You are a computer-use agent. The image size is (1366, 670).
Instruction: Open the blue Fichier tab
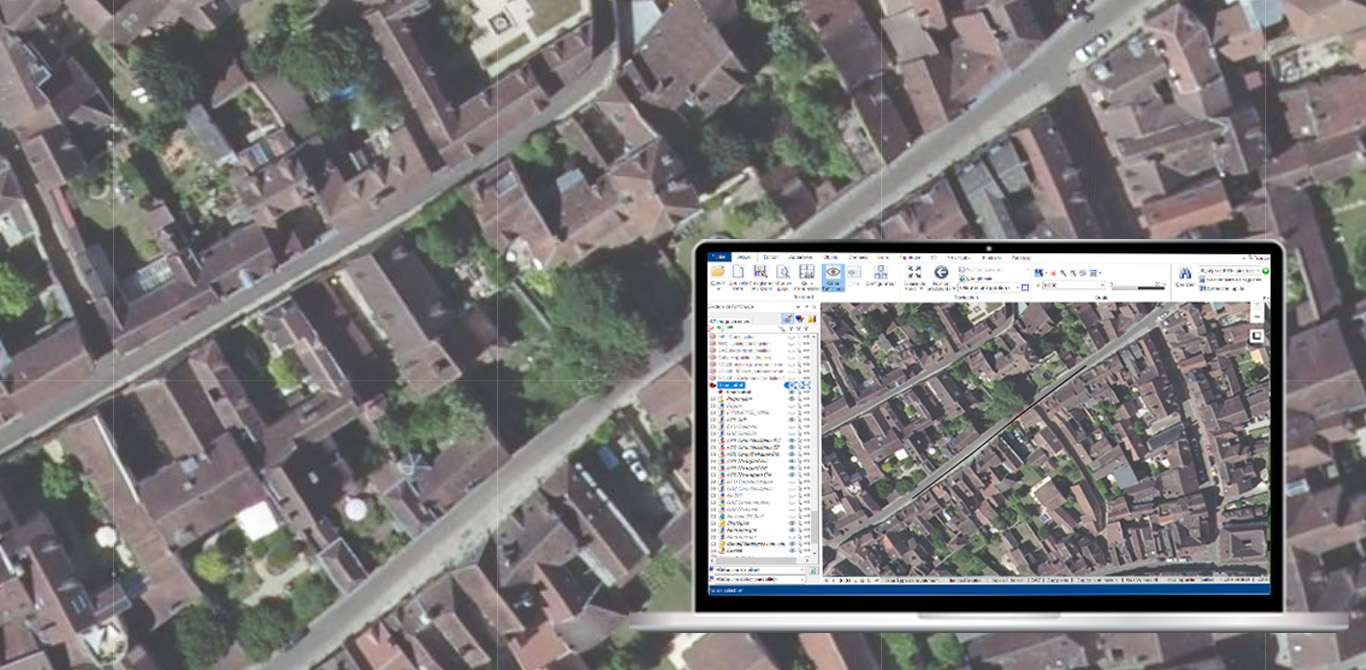click(x=718, y=257)
